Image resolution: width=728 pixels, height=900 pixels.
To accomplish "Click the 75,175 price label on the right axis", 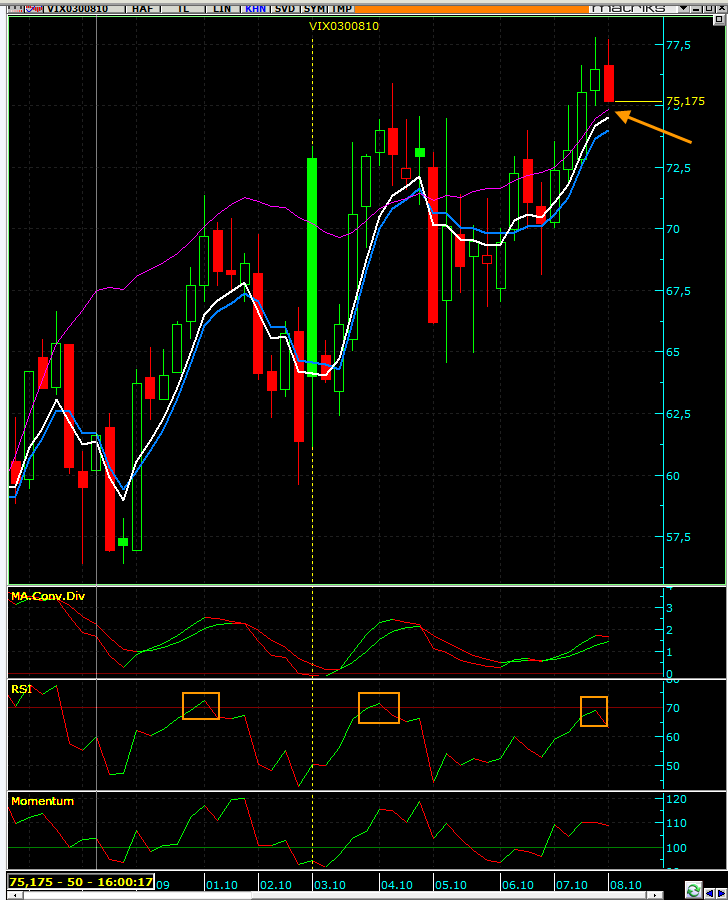I will 686,101.
